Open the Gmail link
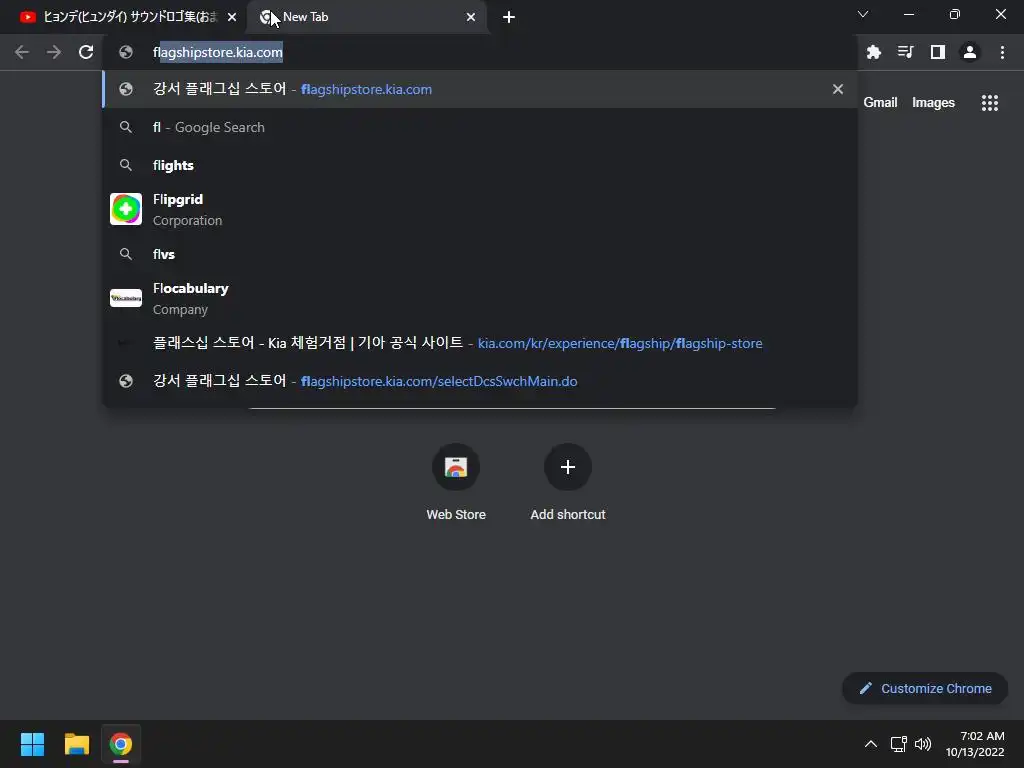The width and height of the screenshot is (1024, 768). pos(880,103)
